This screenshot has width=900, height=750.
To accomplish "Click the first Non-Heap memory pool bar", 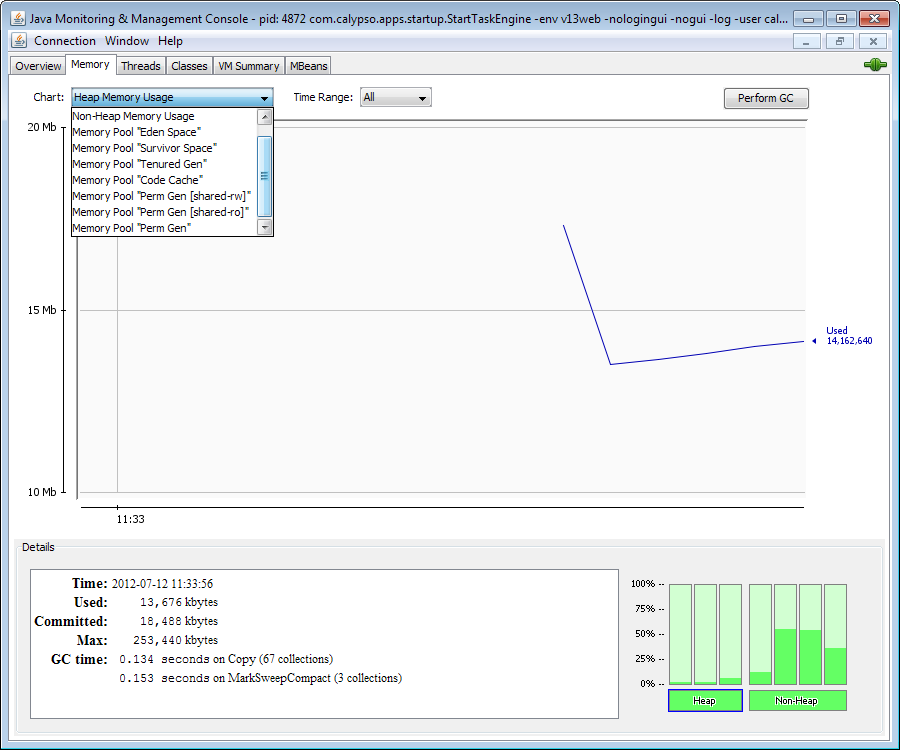I will click(760, 634).
